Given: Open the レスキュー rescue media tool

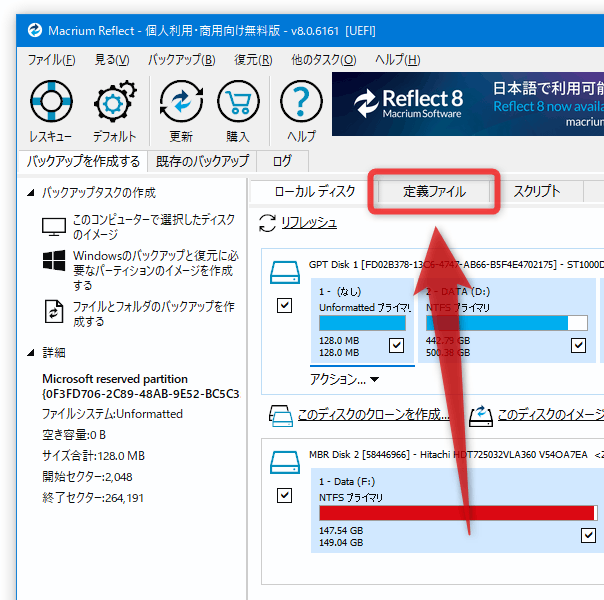Looking at the screenshot, I should (x=51, y=112).
